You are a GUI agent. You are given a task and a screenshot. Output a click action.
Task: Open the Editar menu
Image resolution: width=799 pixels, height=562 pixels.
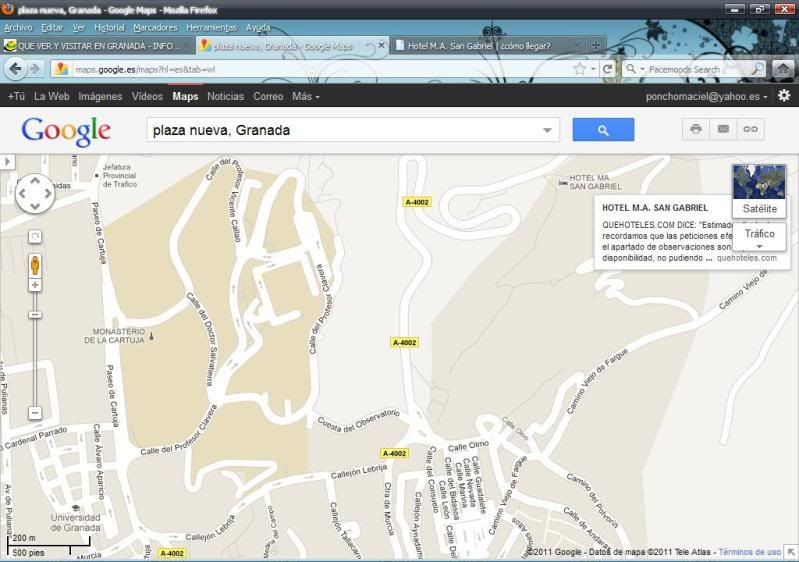(x=52, y=28)
